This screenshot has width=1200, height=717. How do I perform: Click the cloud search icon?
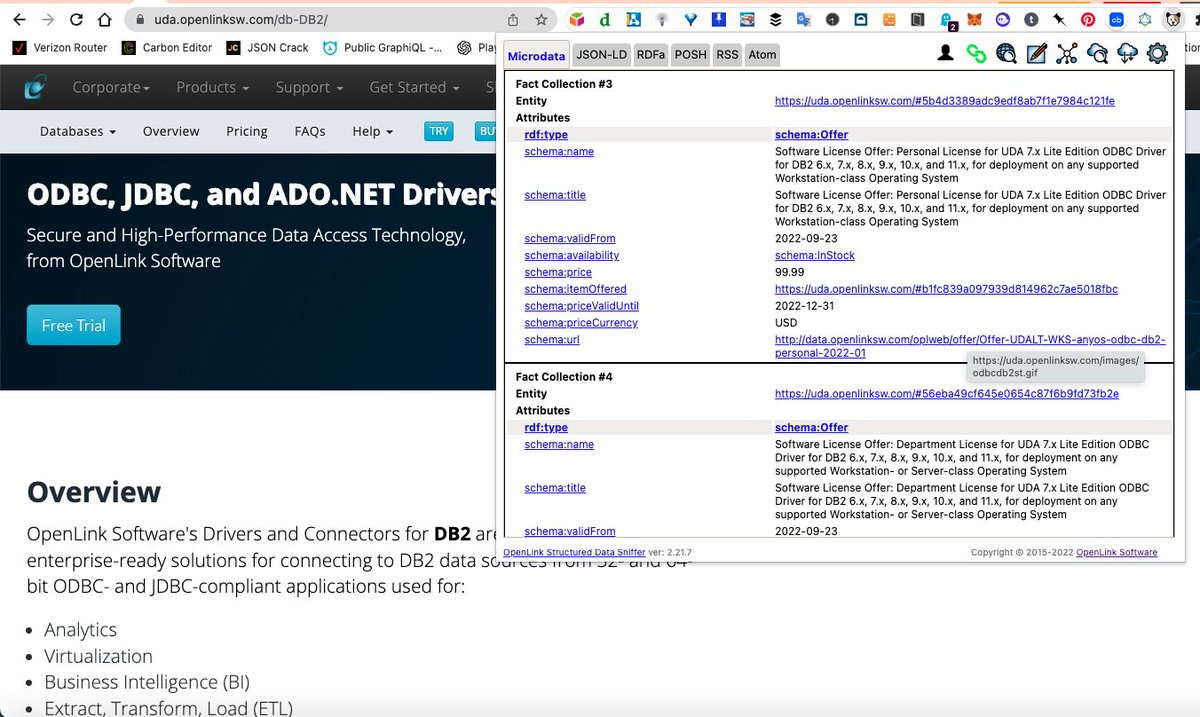point(1096,53)
